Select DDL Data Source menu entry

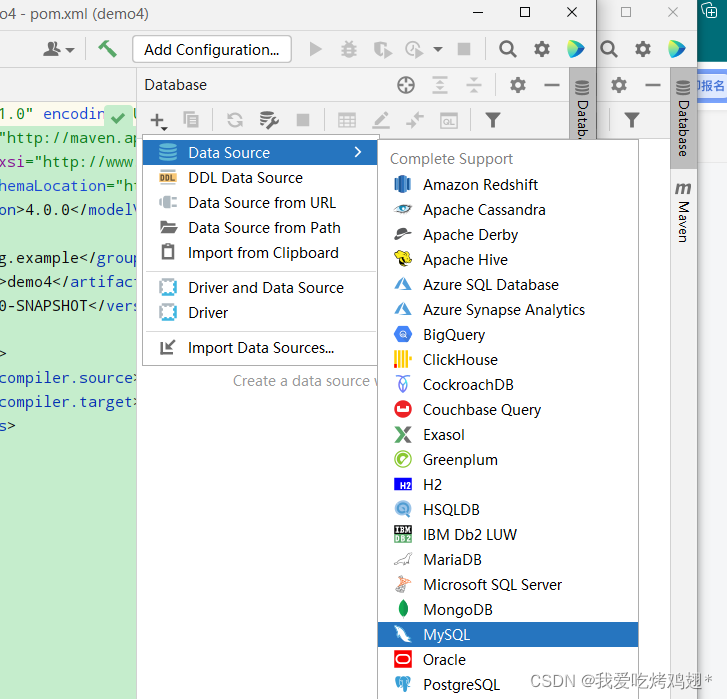pyautogui.click(x=260, y=178)
